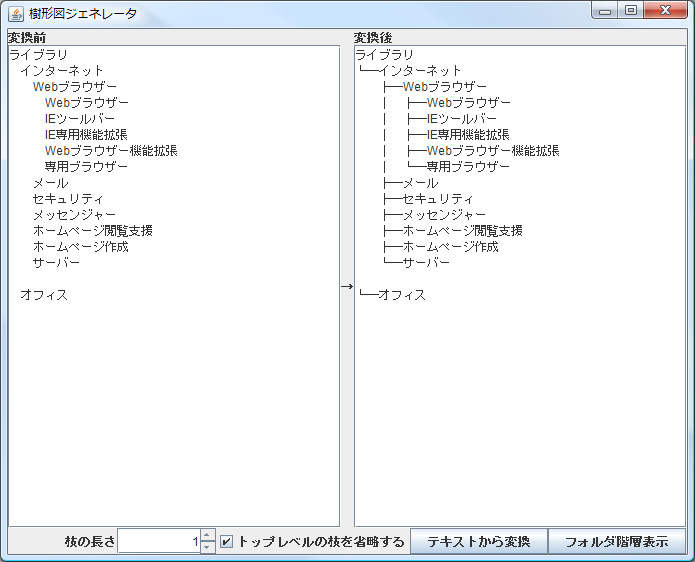This screenshot has width=695, height=562.
Task: Click フォルダ階層表示 button
Action: [617, 541]
